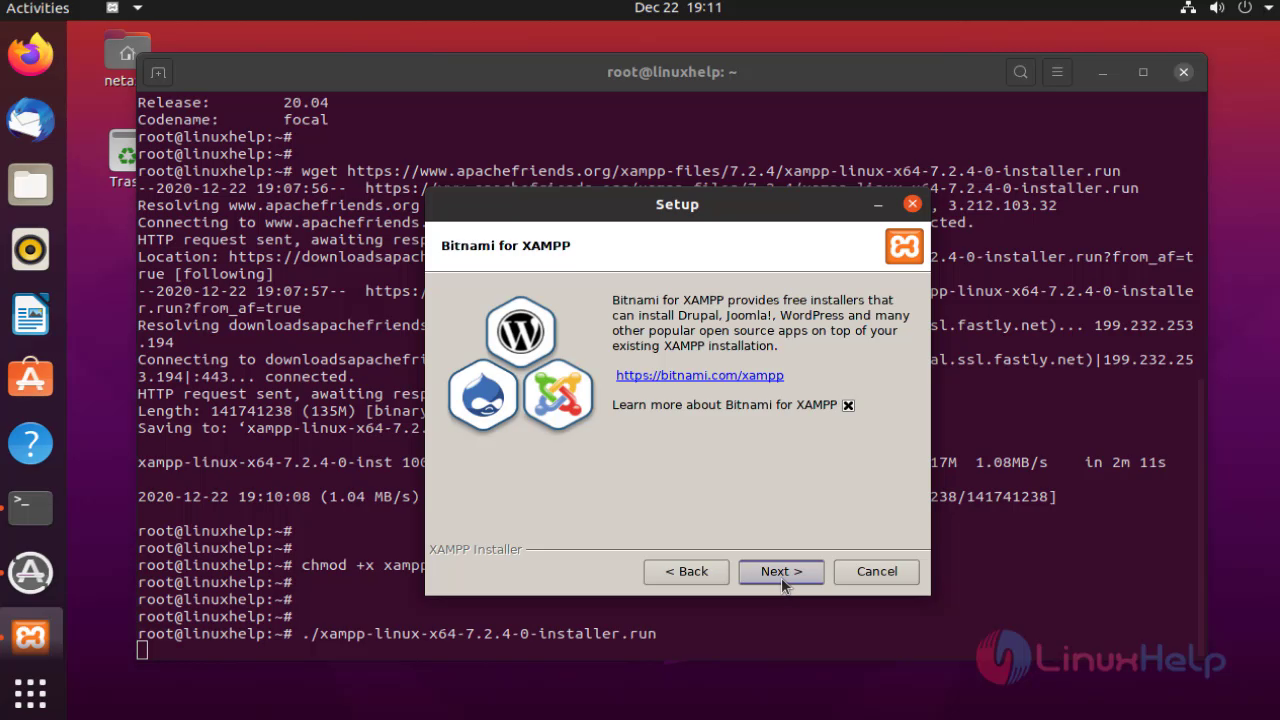Switch to Terminal via dock icon
Viewport: 1280px width, 720px height.
pyautogui.click(x=30, y=508)
